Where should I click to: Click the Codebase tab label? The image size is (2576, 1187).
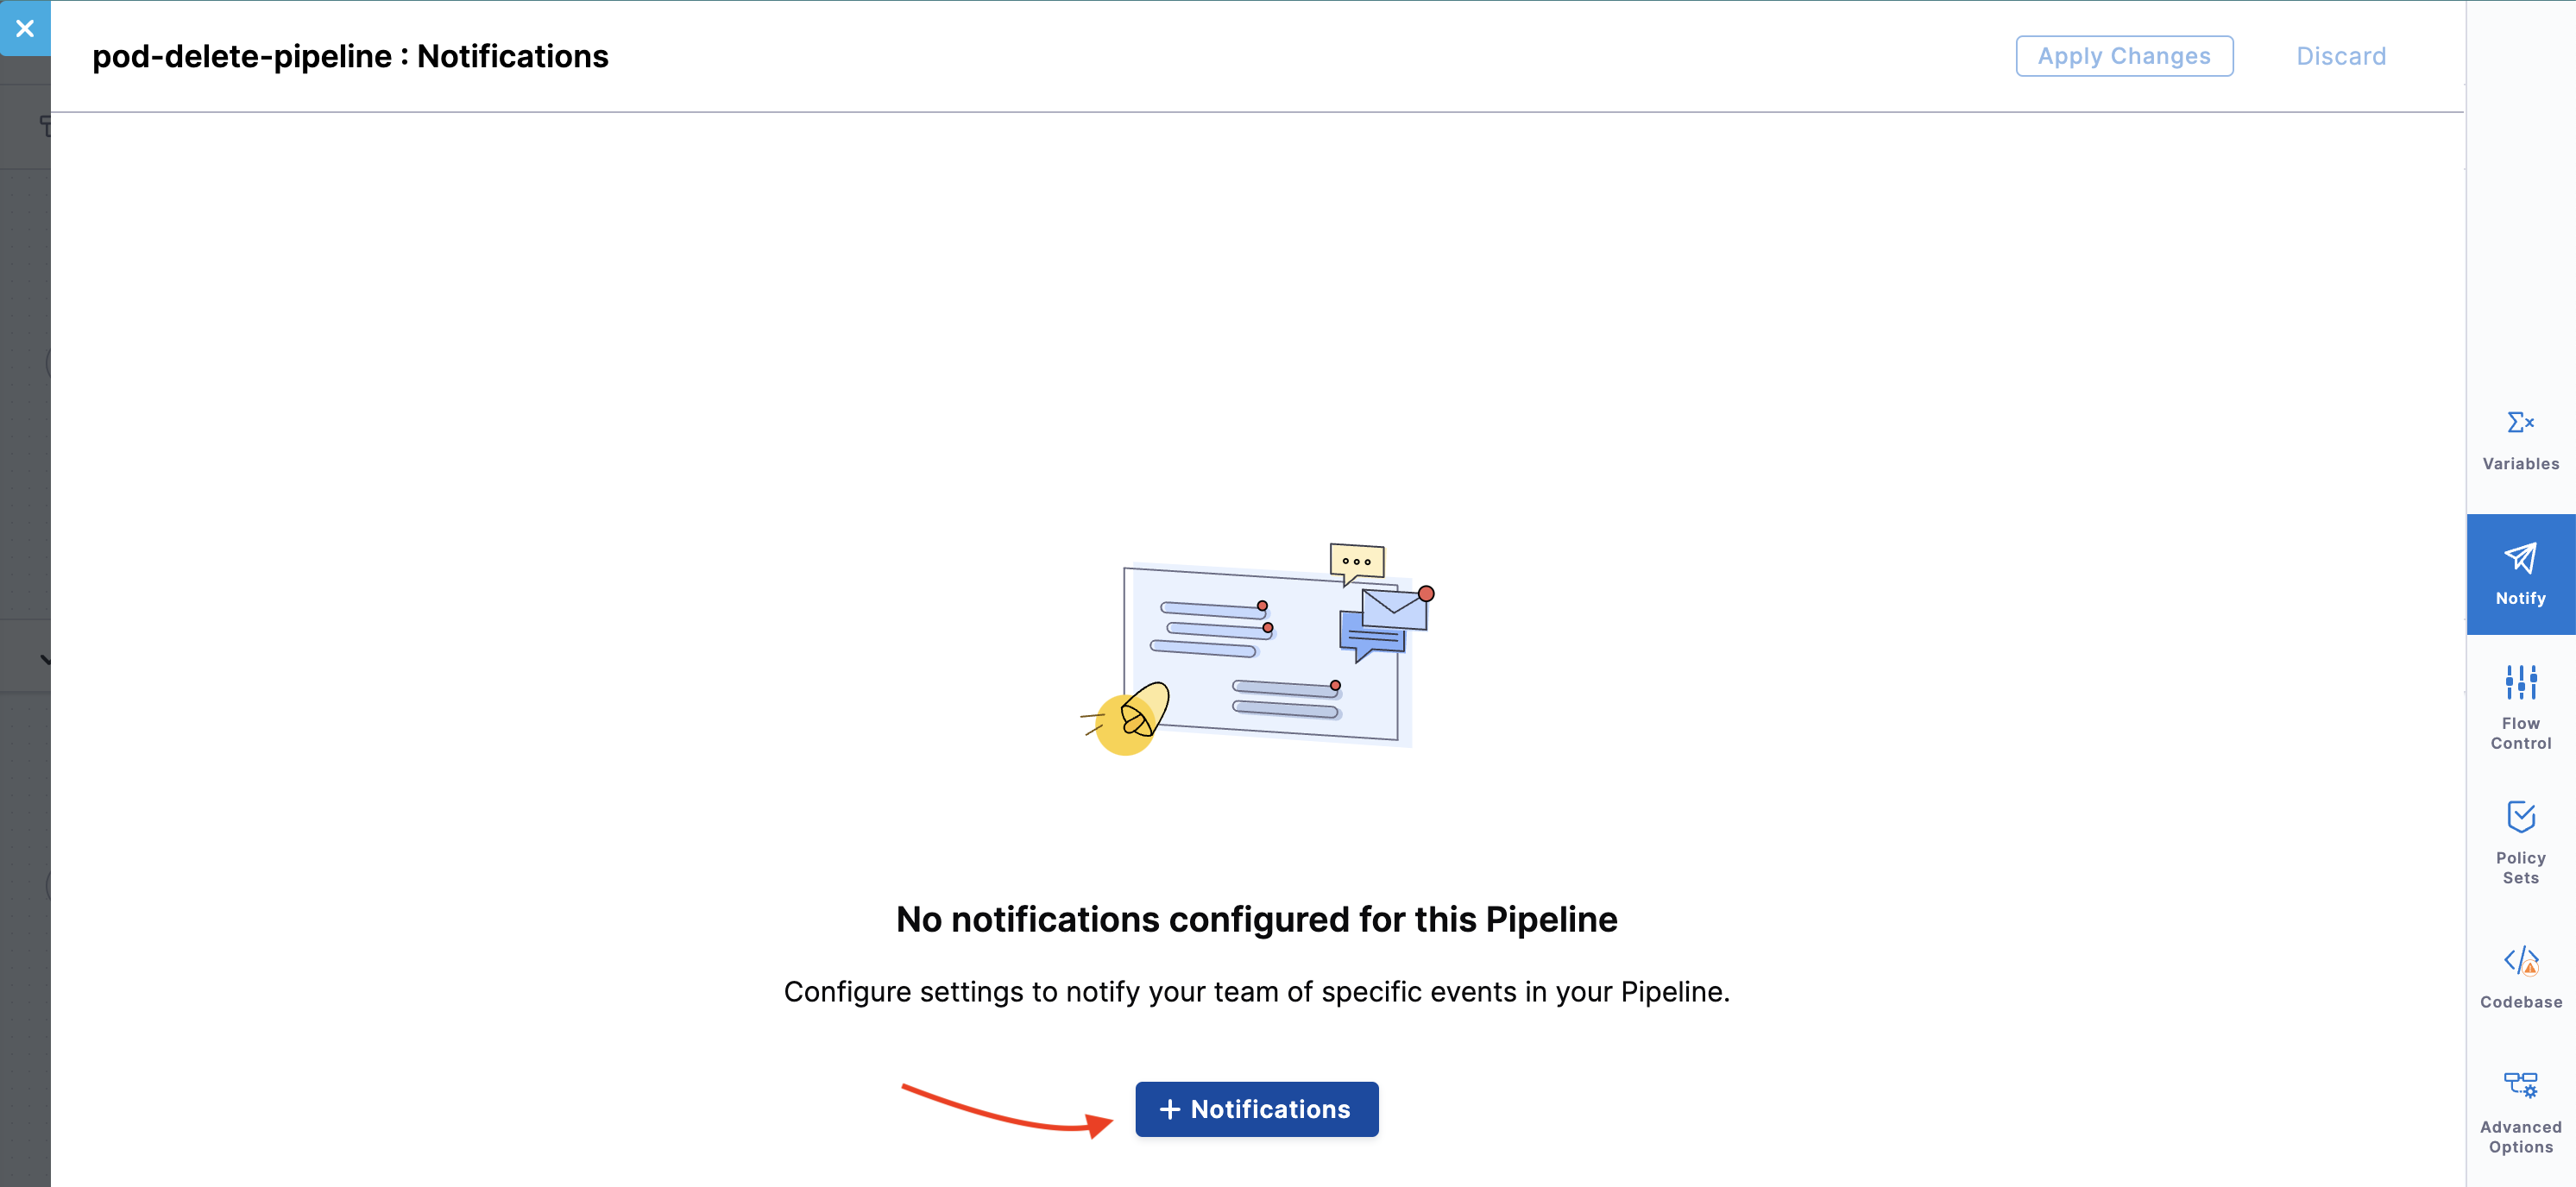pyautogui.click(x=2520, y=1002)
